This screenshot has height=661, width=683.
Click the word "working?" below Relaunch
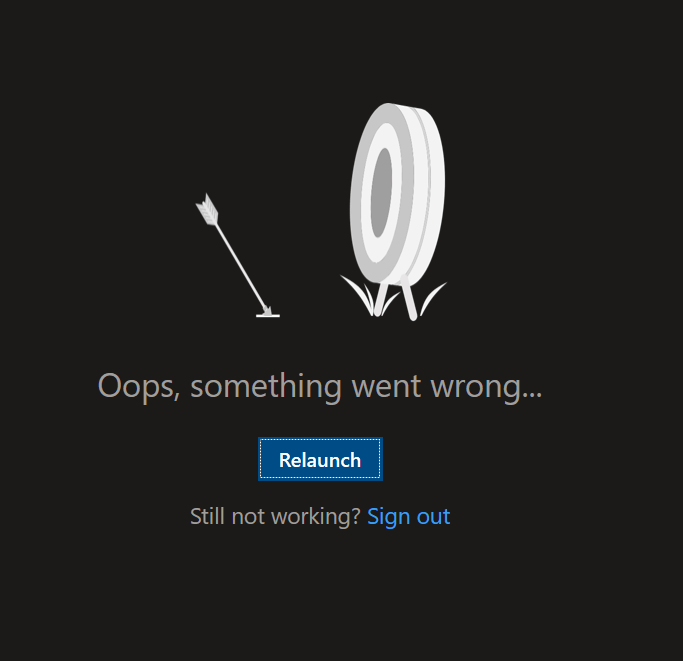(316, 518)
